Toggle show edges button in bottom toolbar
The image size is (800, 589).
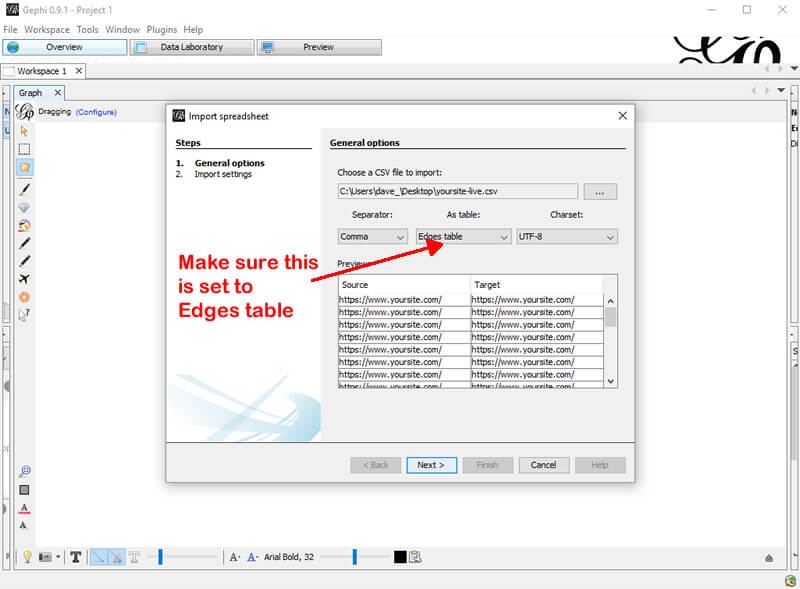tap(99, 557)
